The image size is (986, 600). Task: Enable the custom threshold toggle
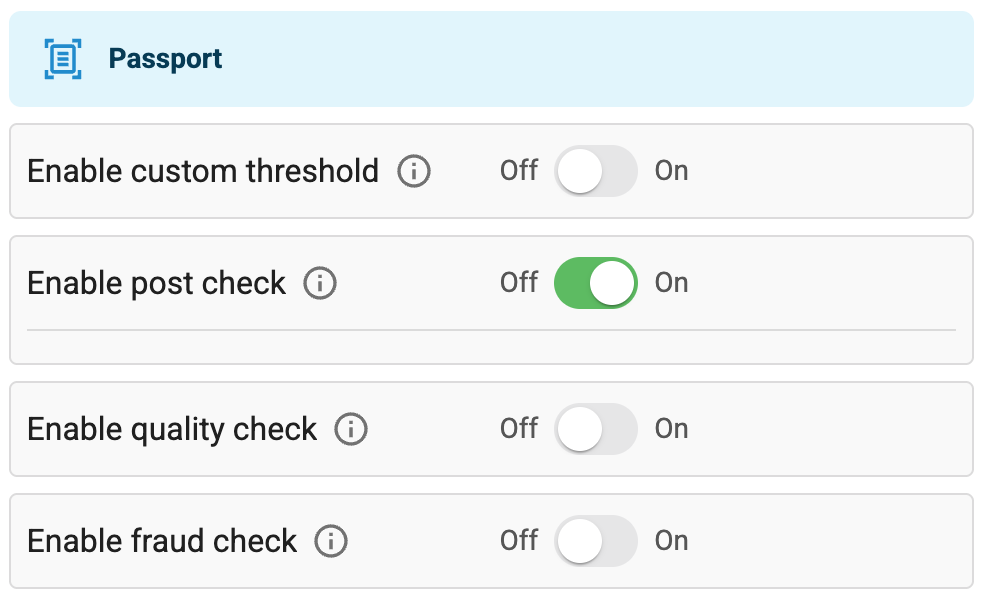[x=595, y=171]
